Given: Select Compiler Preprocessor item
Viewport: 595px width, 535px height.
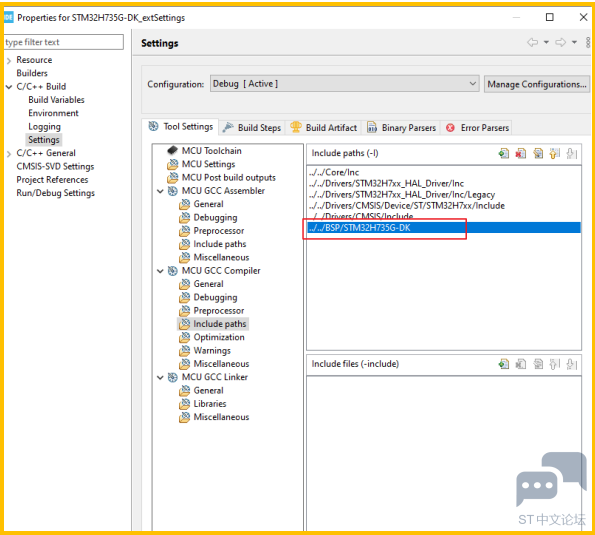Looking at the screenshot, I should 219,310.
